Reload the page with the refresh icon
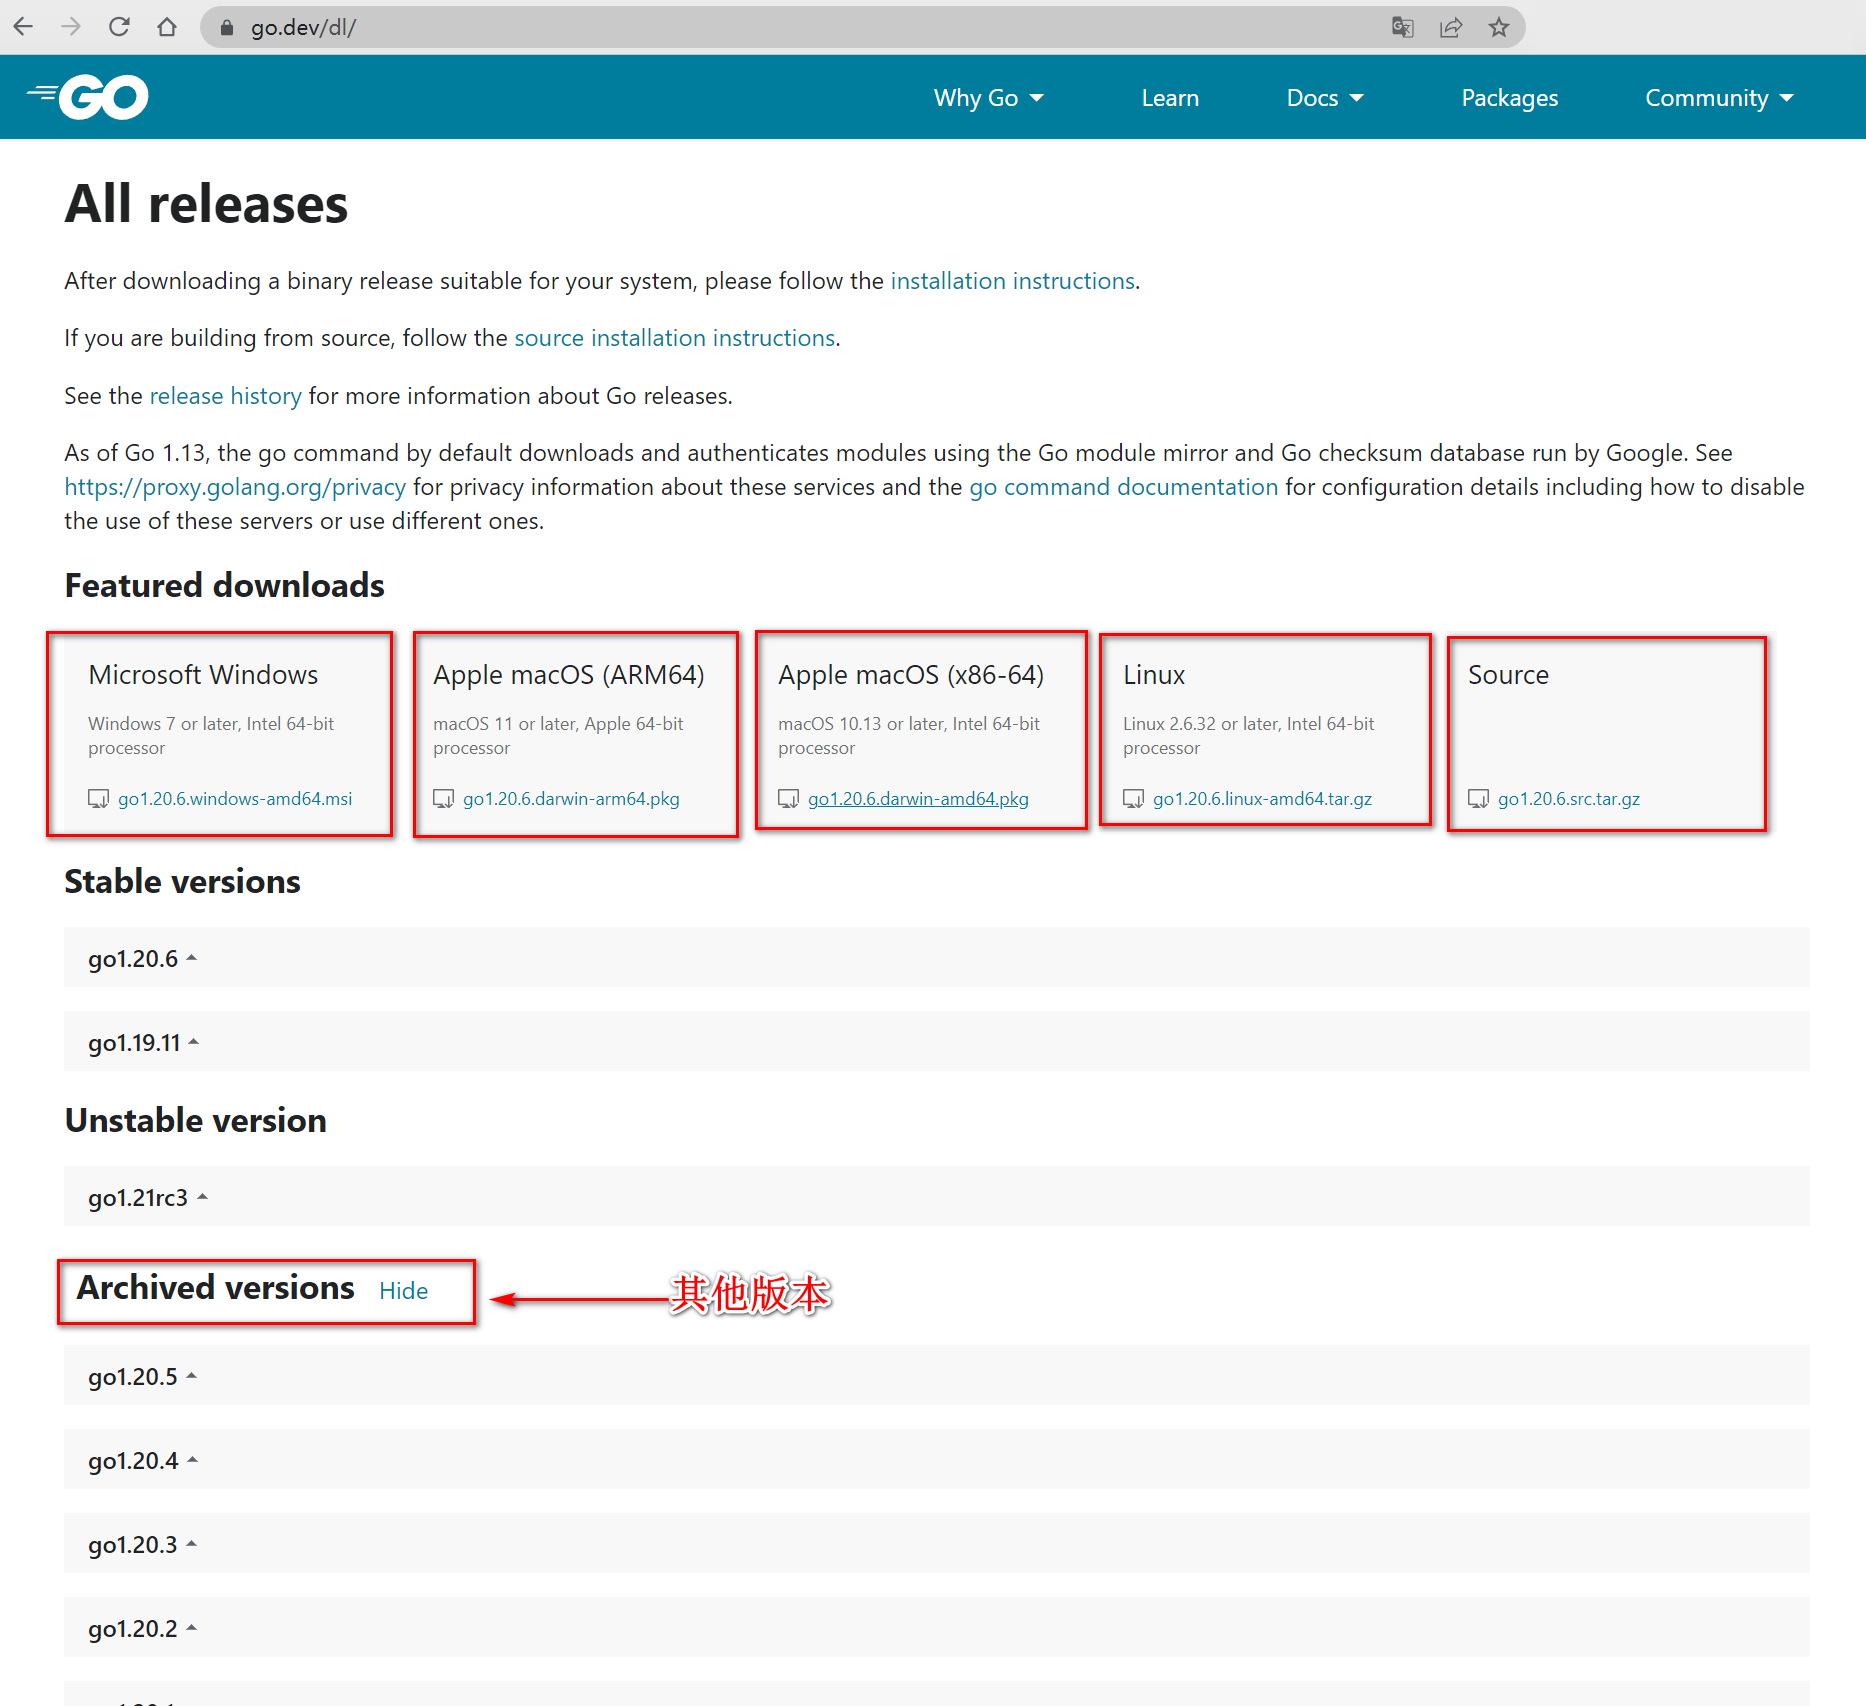Image resolution: width=1866 pixels, height=1706 pixels. click(119, 27)
